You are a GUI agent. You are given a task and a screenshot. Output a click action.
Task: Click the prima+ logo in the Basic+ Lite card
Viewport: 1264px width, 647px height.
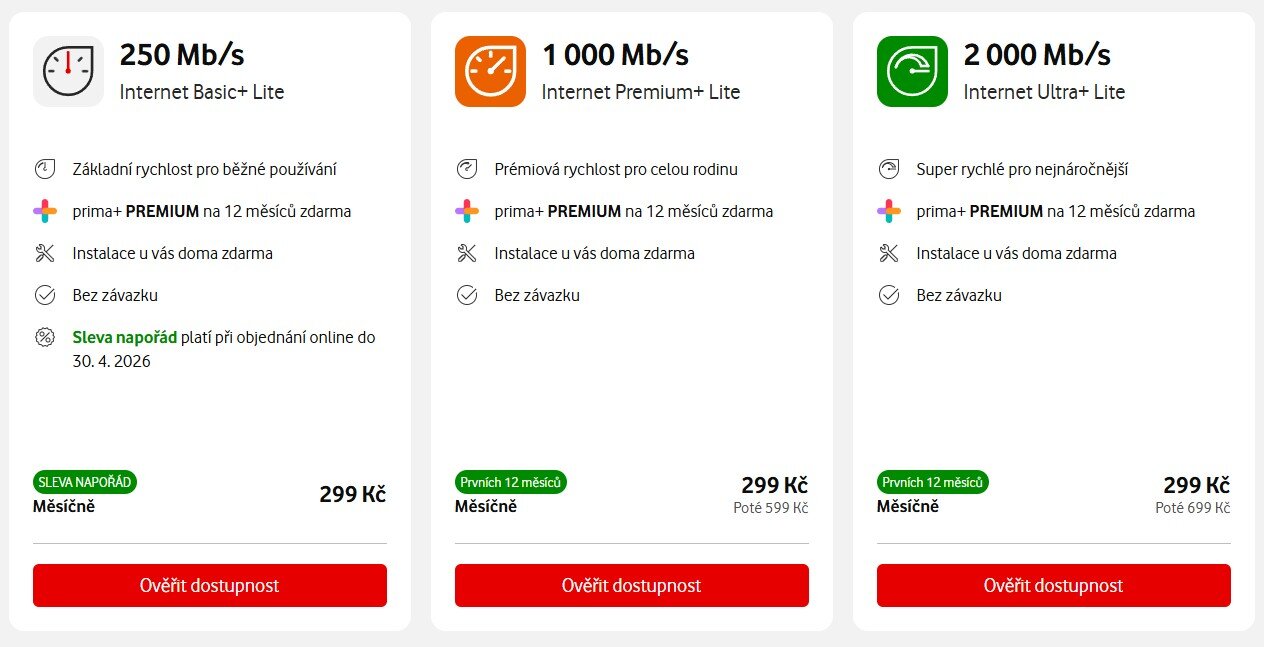45,211
